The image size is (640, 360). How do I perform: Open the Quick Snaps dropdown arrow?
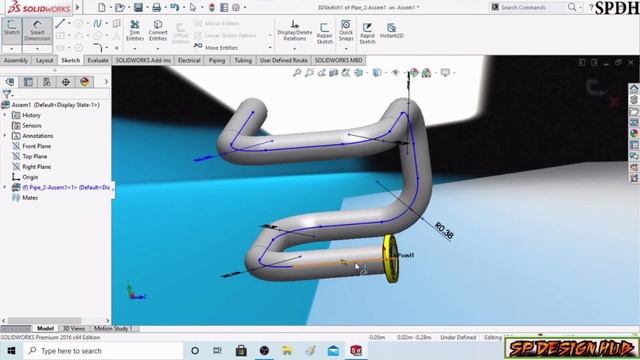tap(346, 49)
